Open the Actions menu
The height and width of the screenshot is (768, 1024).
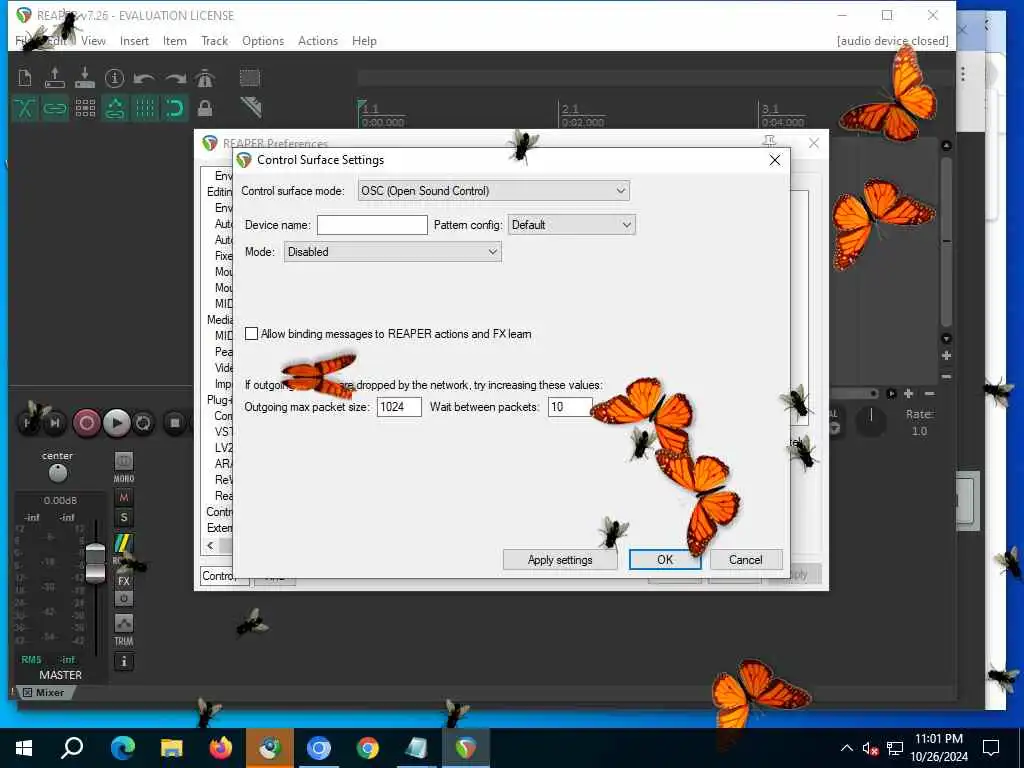pos(317,40)
